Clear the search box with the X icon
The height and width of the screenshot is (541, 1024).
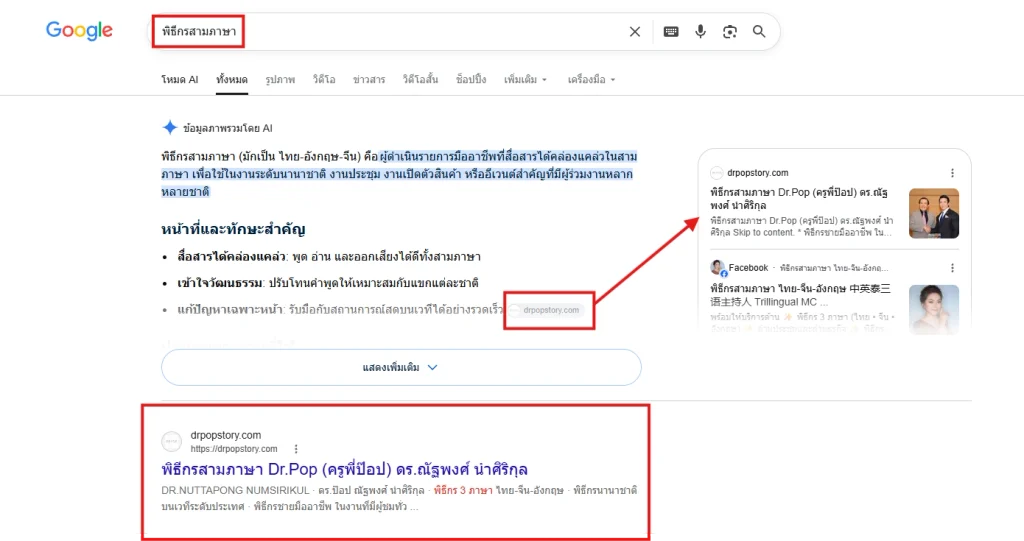(x=634, y=31)
